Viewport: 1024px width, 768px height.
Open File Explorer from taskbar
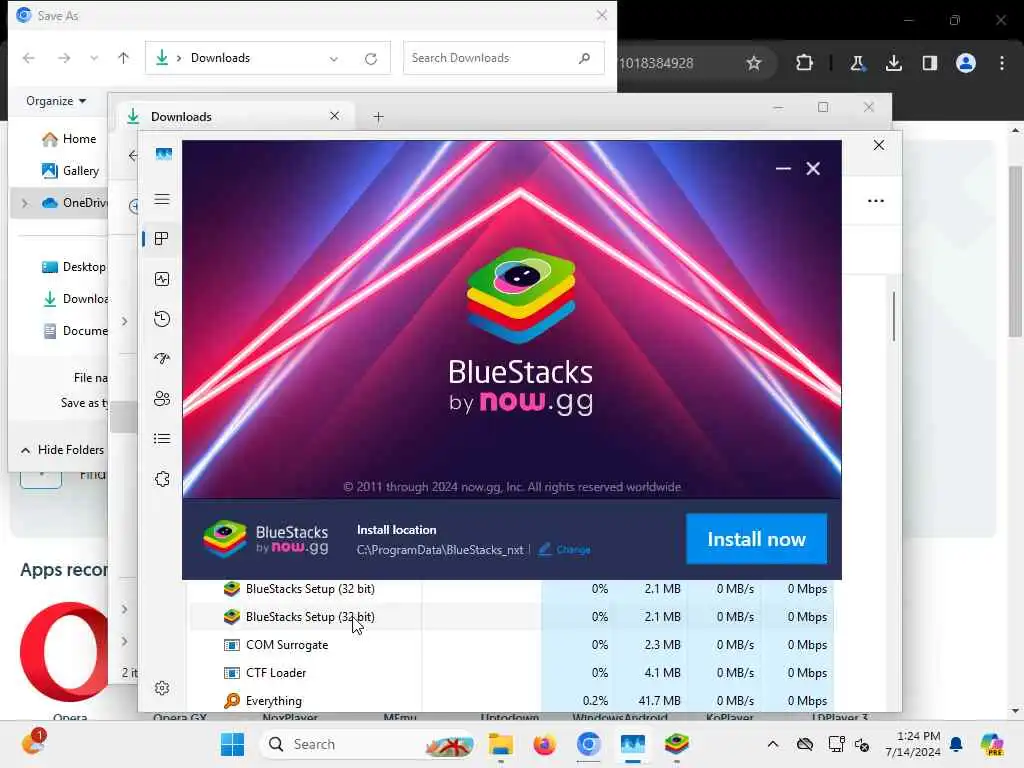(x=501, y=744)
